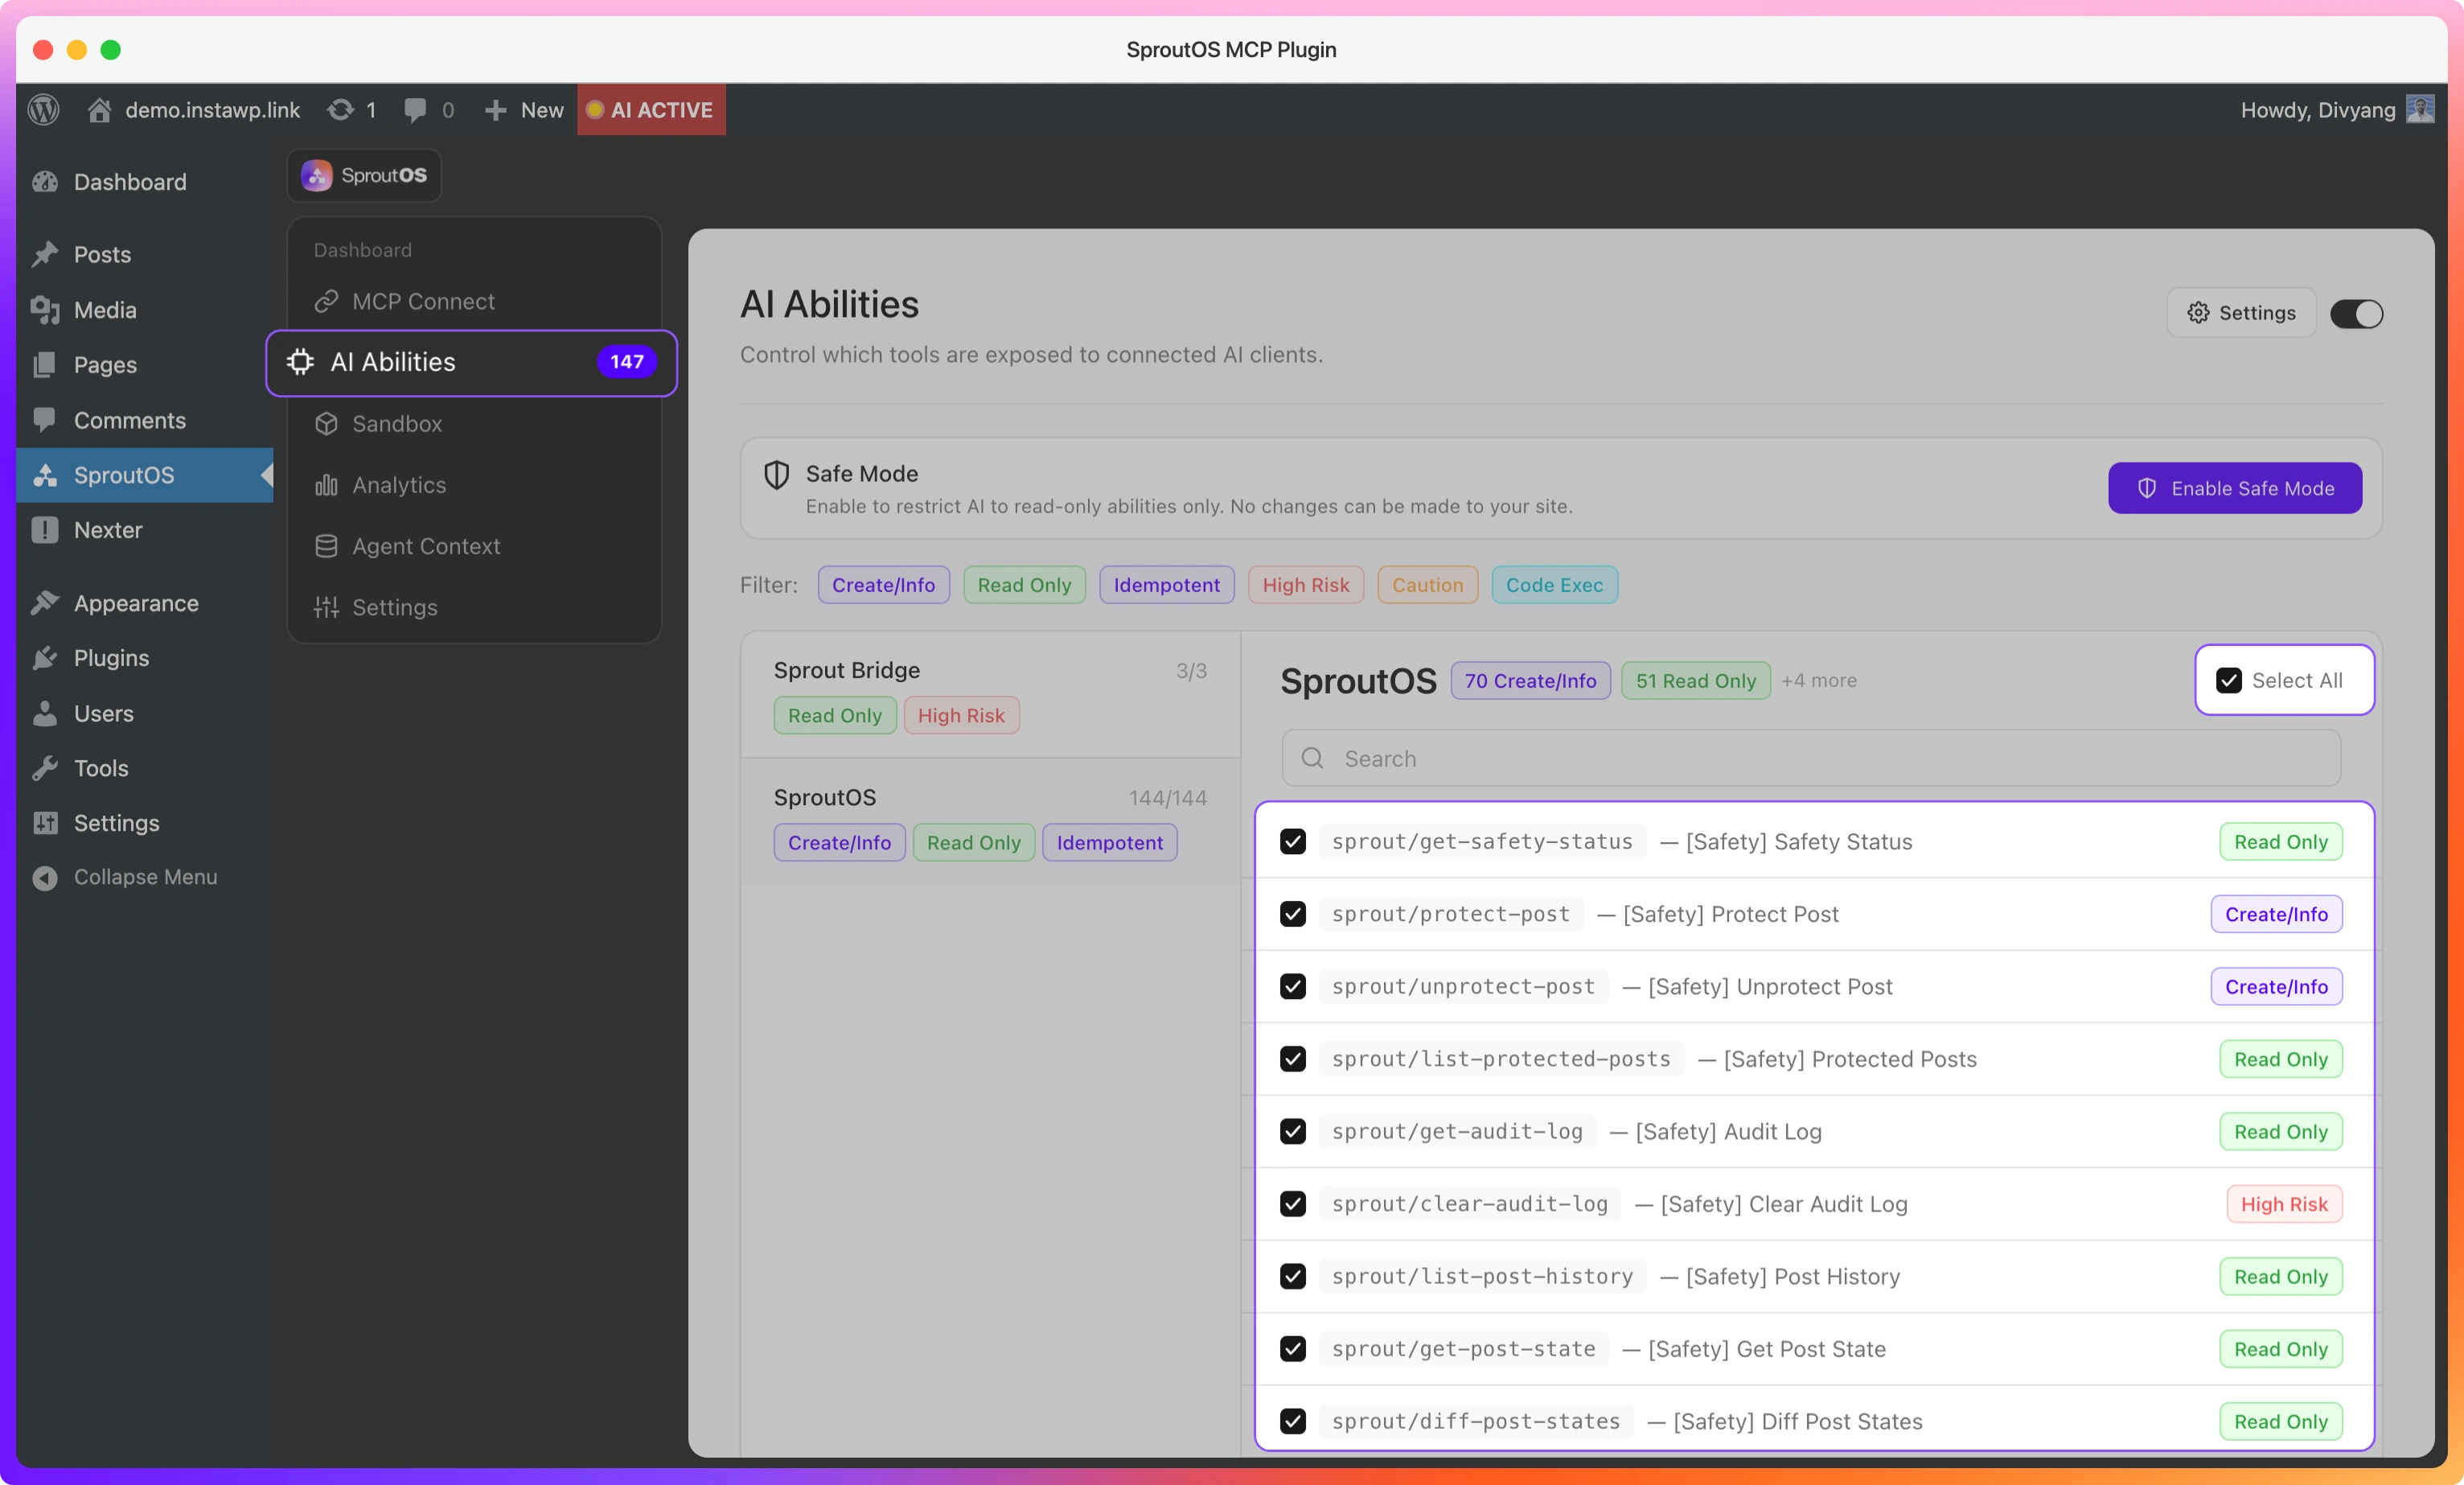
Task: Click the High Risk tag on clear-audit-log
Action: [2284, 1204]
